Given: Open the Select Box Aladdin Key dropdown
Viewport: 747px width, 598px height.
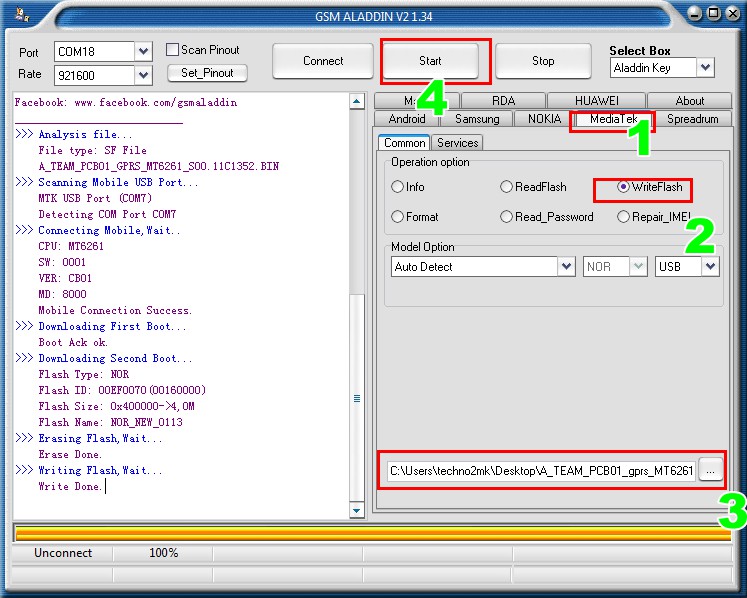Looking at the screenshot, I should point(705,68).
